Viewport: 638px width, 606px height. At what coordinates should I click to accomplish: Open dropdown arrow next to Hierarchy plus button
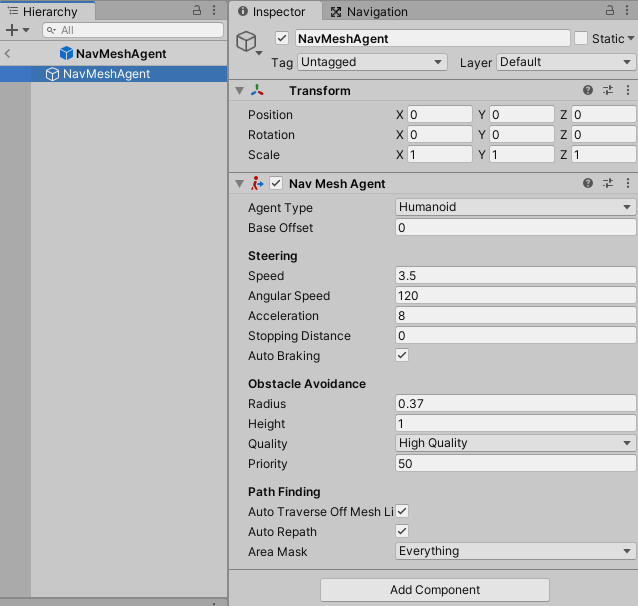pyautogui.click(x=26, y=30)
